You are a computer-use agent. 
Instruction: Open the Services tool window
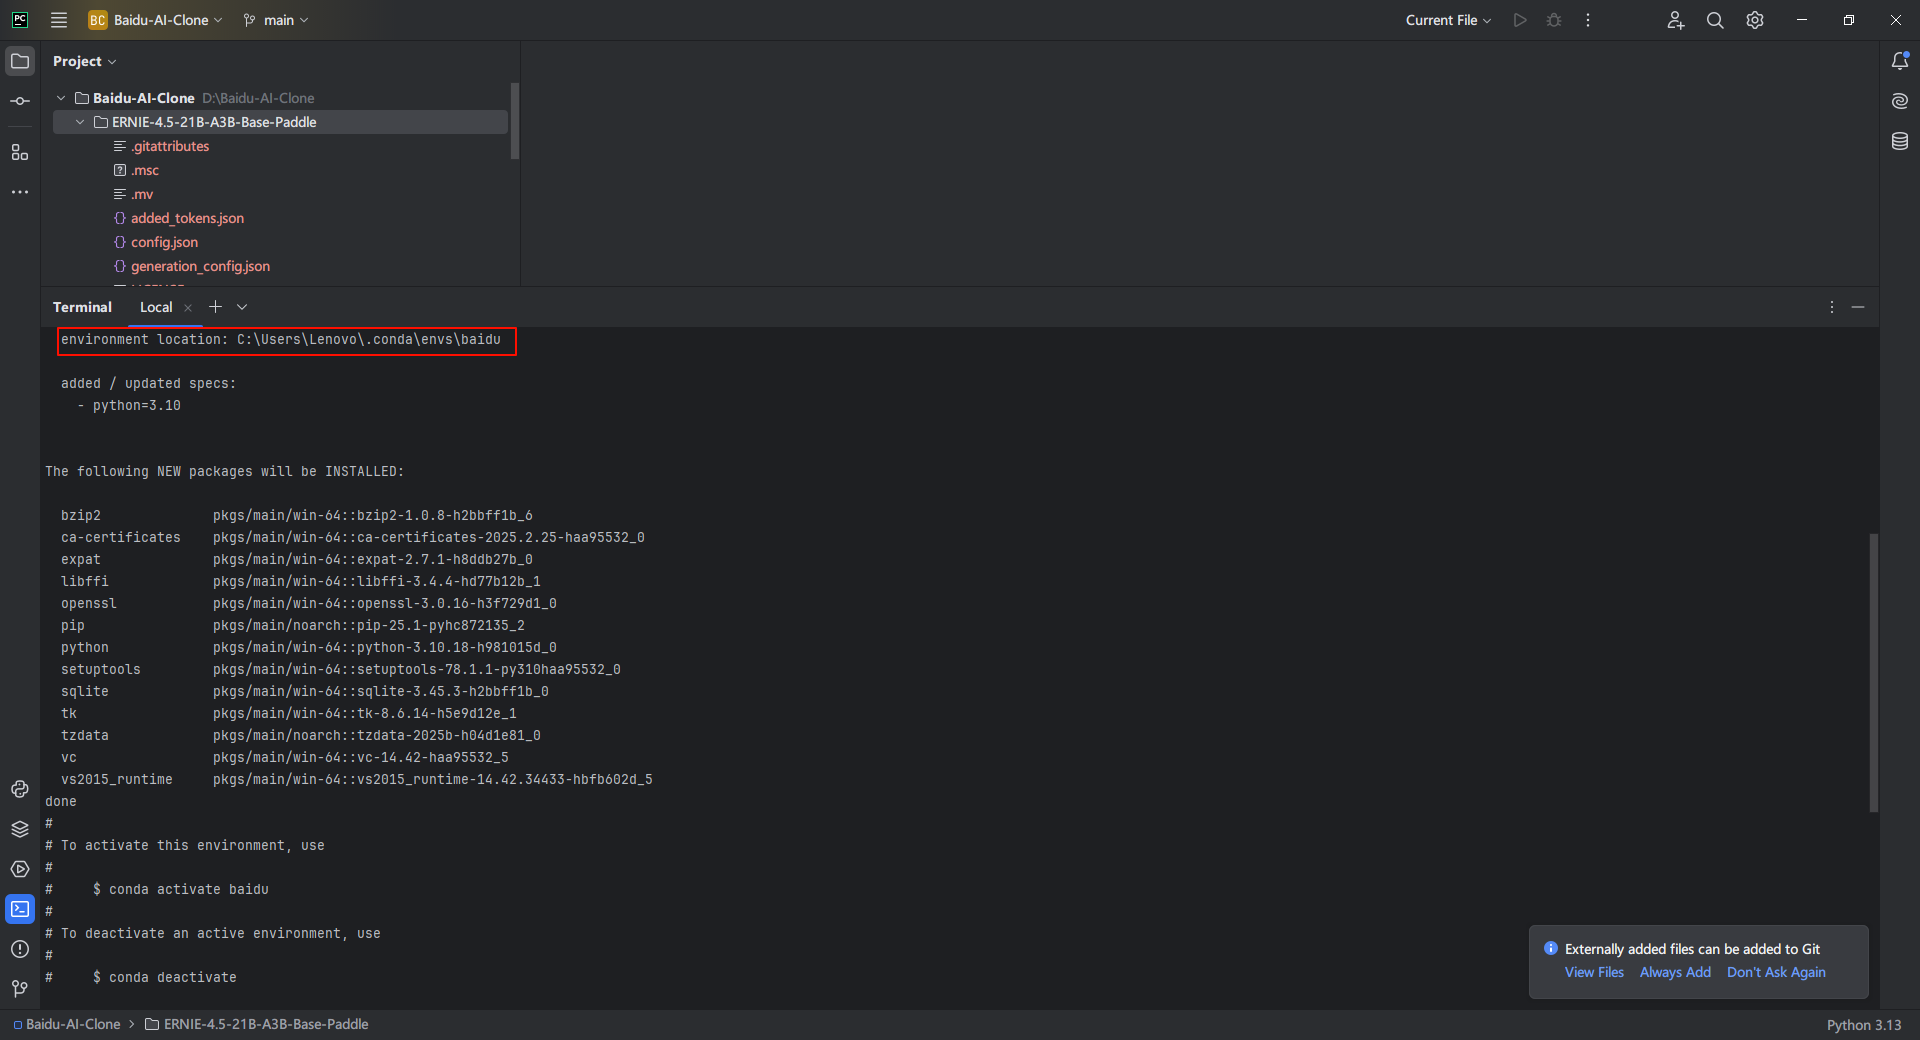tap(20, 869)
